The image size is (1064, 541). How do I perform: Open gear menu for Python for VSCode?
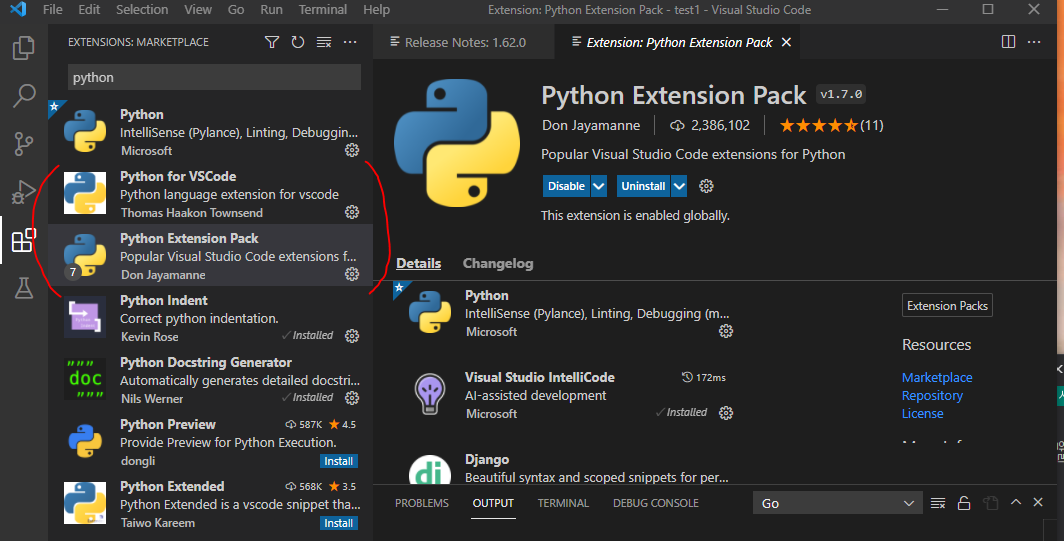click(352, 212)
